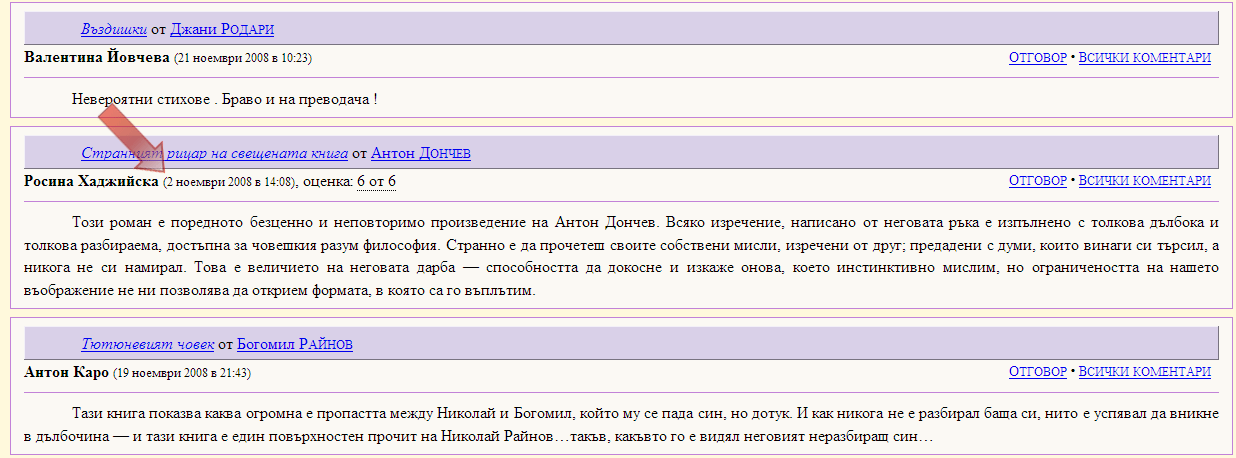Open author link Богомил Райнов

[295, 345]
